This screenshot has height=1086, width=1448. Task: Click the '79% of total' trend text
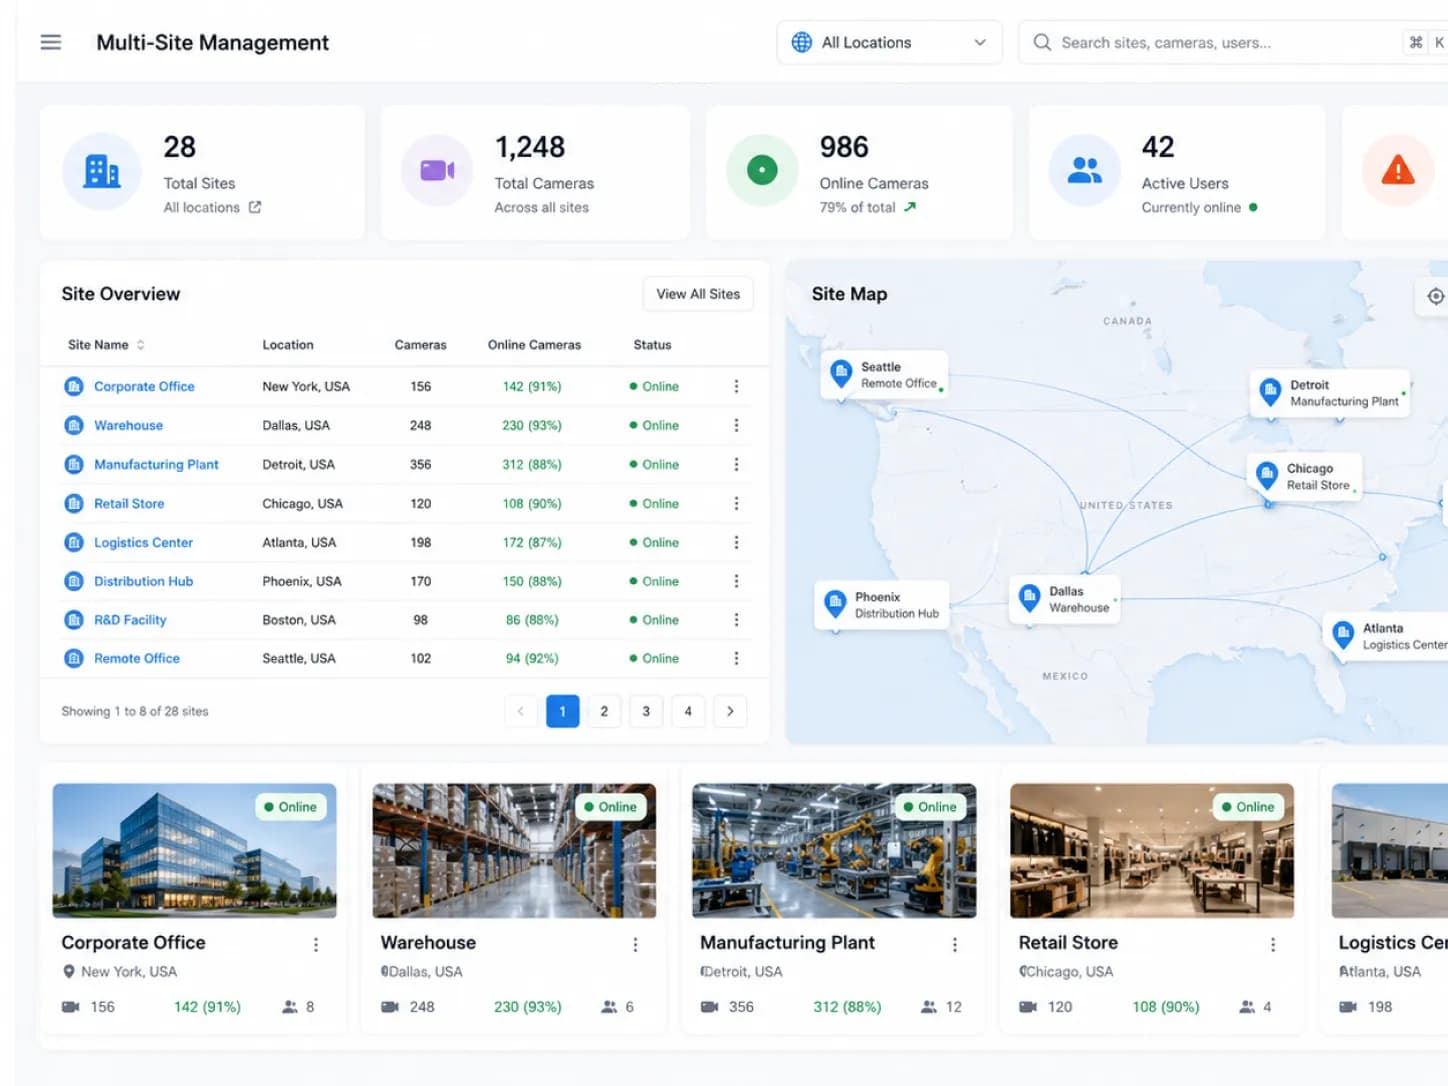point(857,207)
